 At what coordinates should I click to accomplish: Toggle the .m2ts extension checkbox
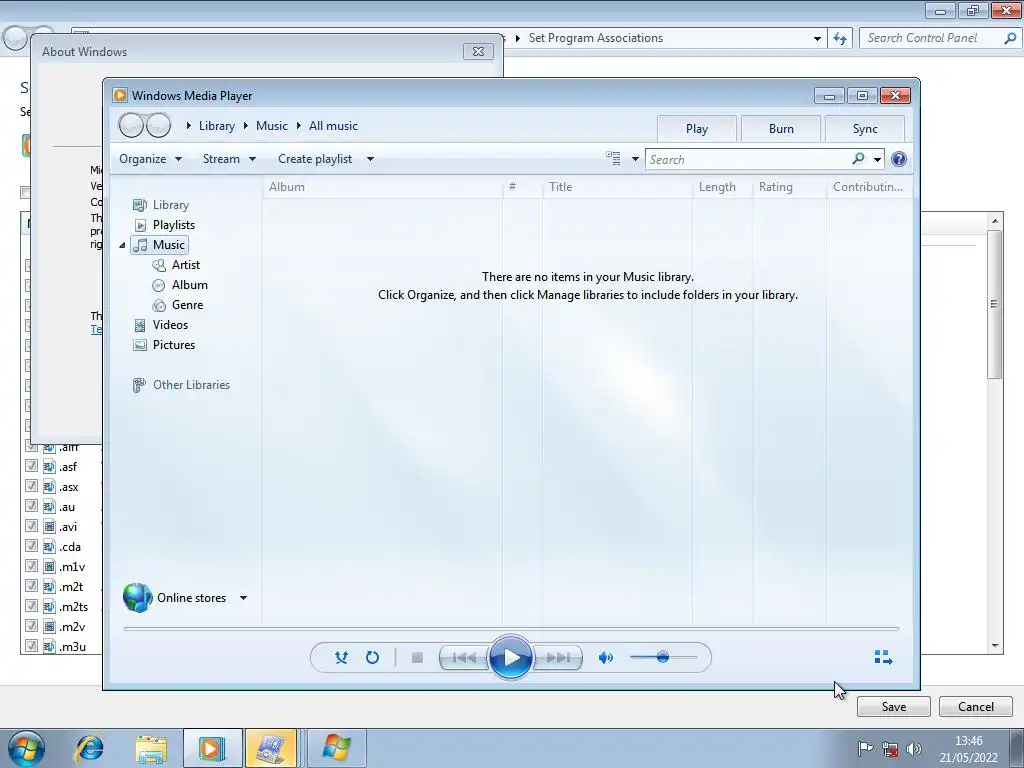coord(31,606)
